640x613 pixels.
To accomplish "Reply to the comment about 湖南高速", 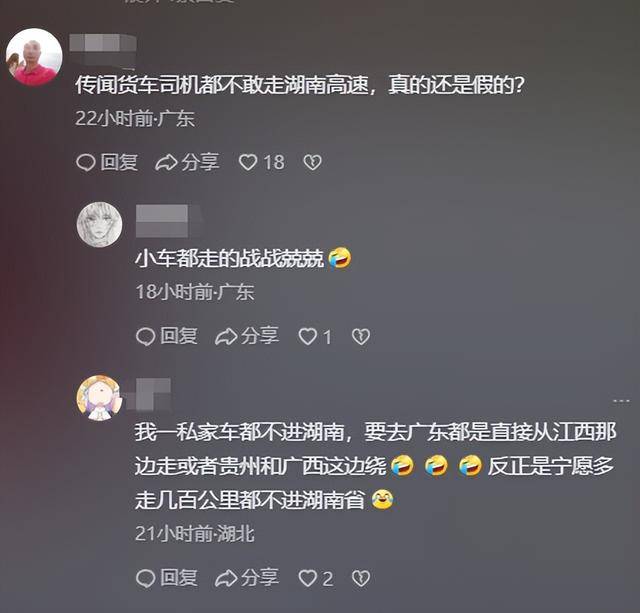I will (107, 162).
